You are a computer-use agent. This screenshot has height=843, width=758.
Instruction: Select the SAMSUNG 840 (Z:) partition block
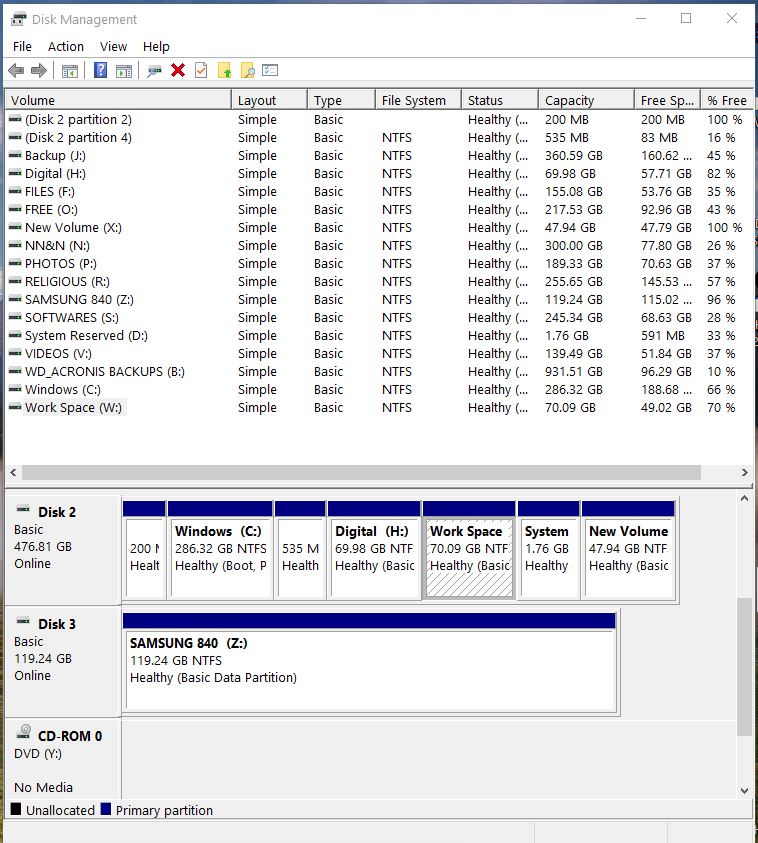[x=368, y=660]
